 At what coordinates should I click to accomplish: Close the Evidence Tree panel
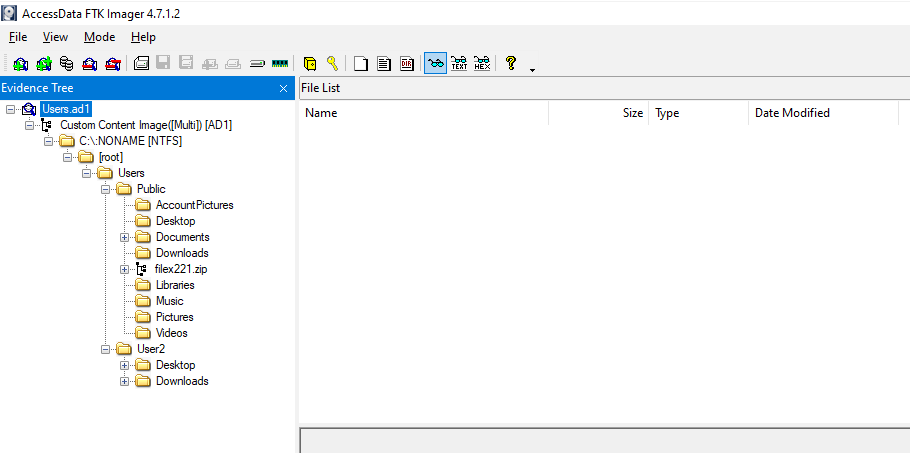click(x=283, y=89)
